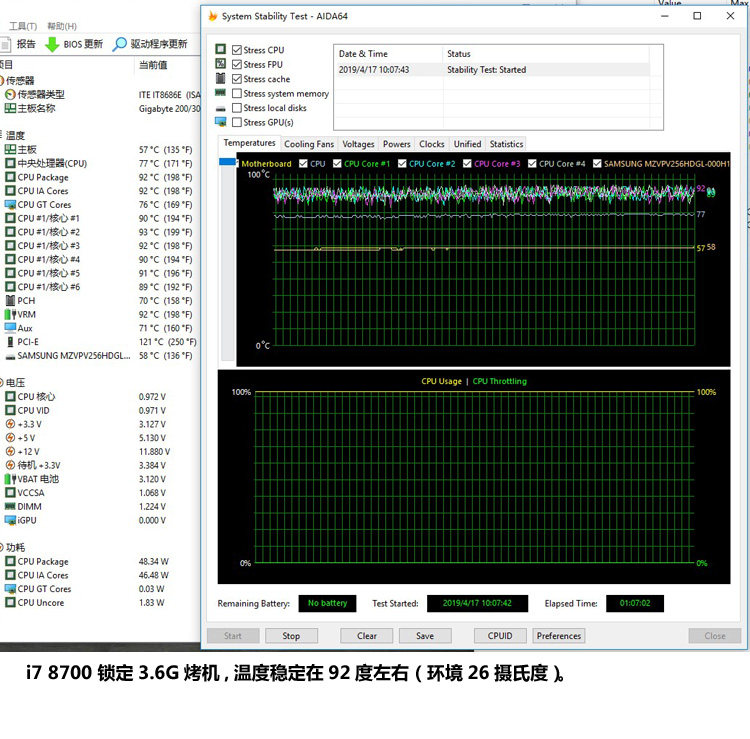The width and height of the screenshot is (750, 739).
Task: Click the Stop button
Action: point(291,636)
